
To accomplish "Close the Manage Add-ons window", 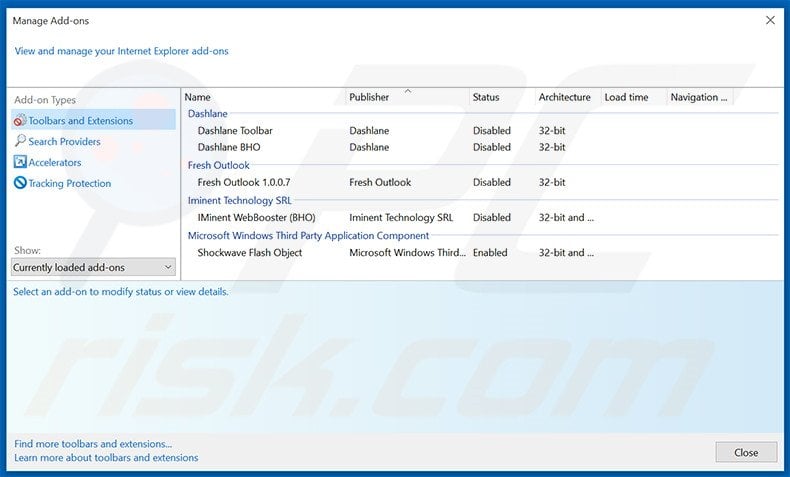I will [x=769, y=19].
